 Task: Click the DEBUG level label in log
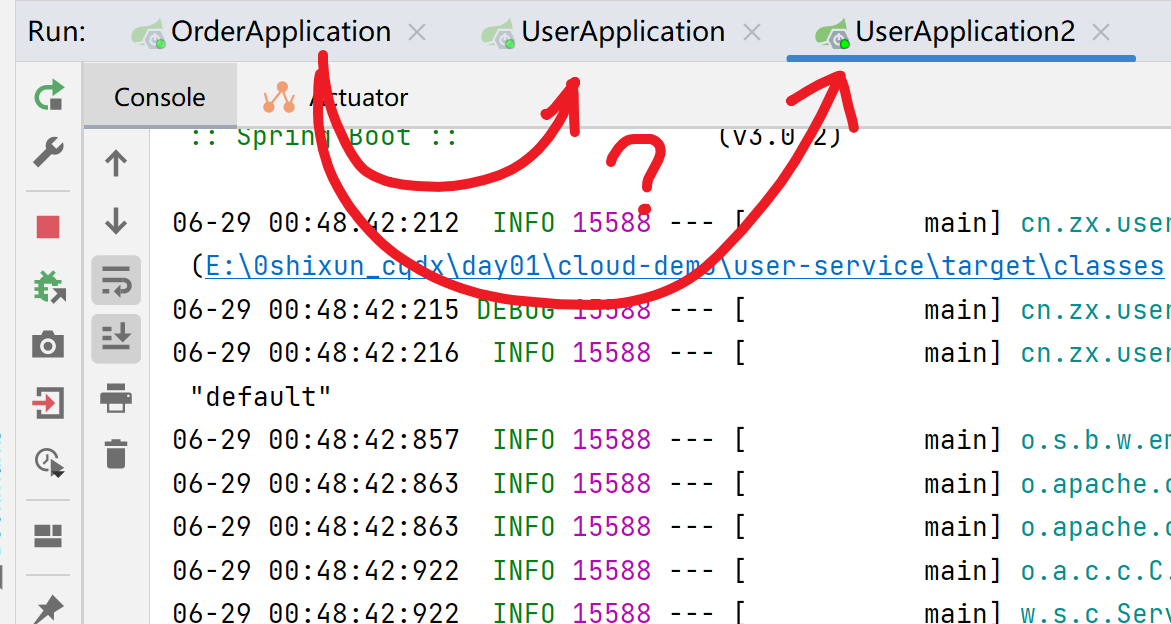pyautogui.click(x=515, y=309)
